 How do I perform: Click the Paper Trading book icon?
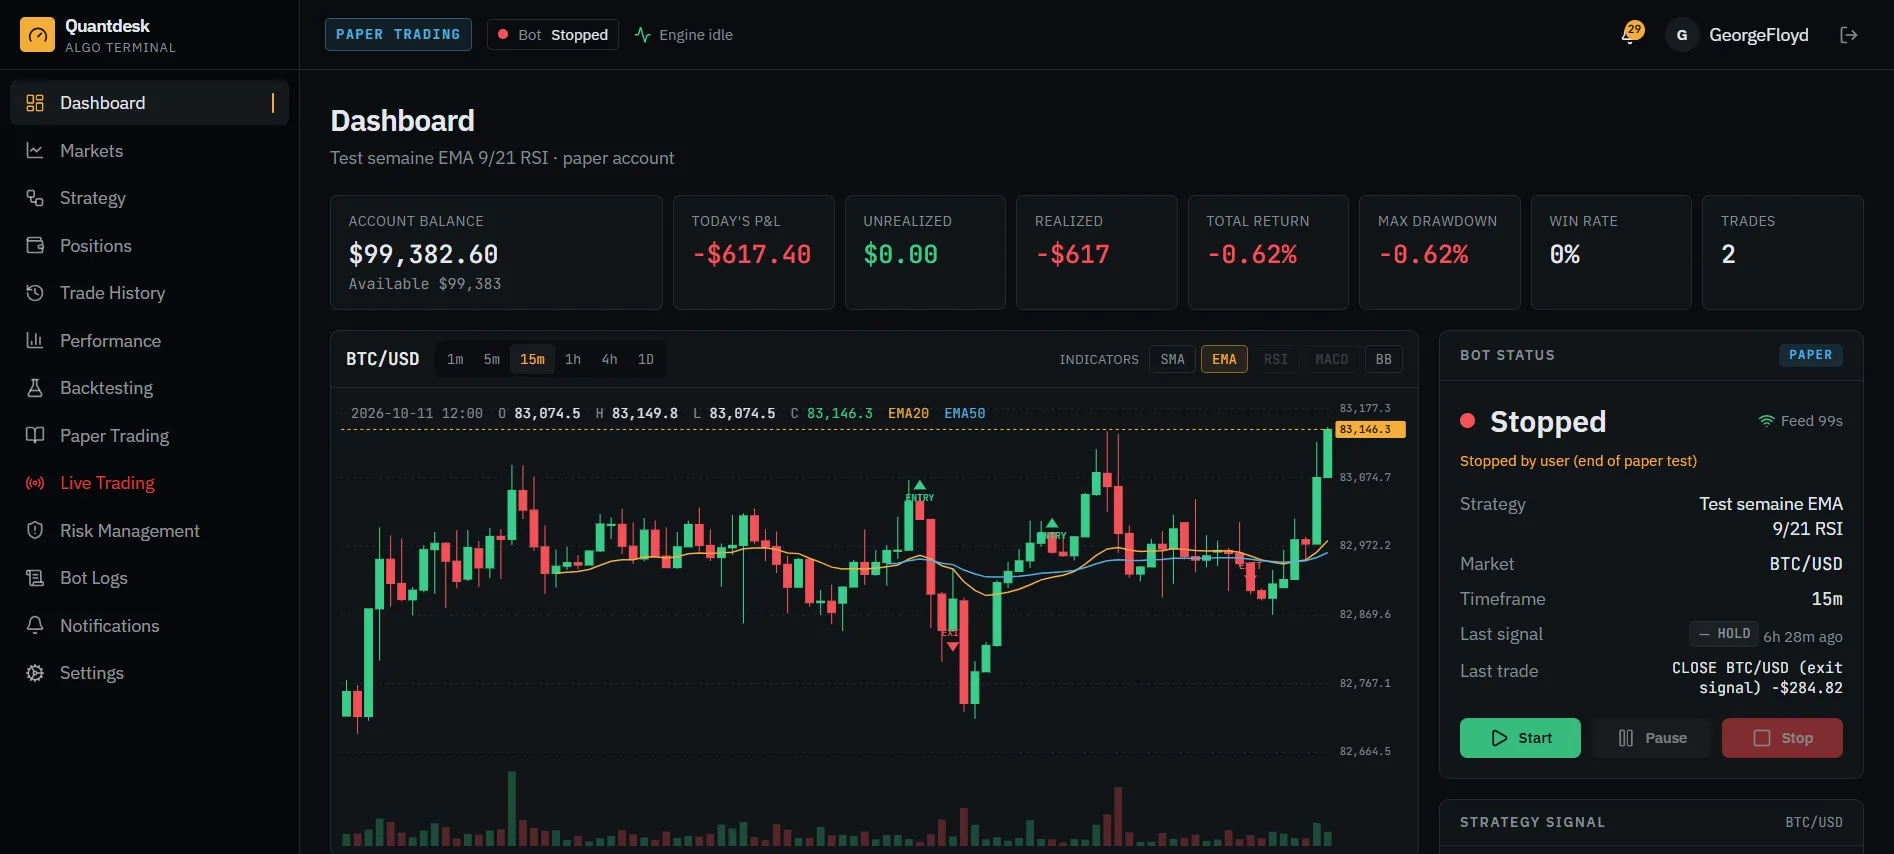click(35, 436)
